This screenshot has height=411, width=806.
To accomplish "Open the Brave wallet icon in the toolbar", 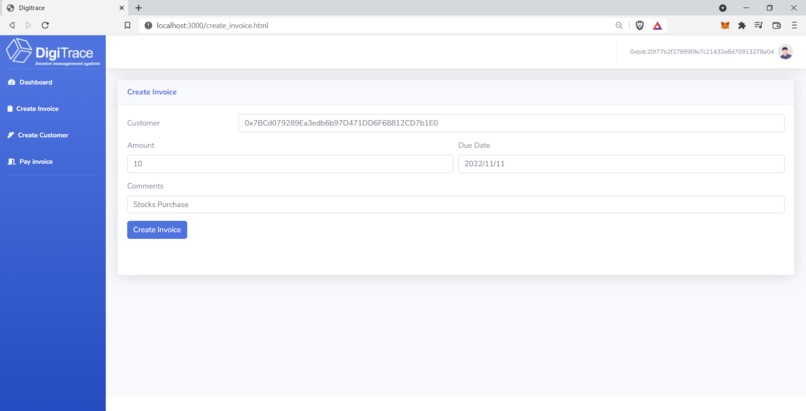I will (x=776, y=25).
